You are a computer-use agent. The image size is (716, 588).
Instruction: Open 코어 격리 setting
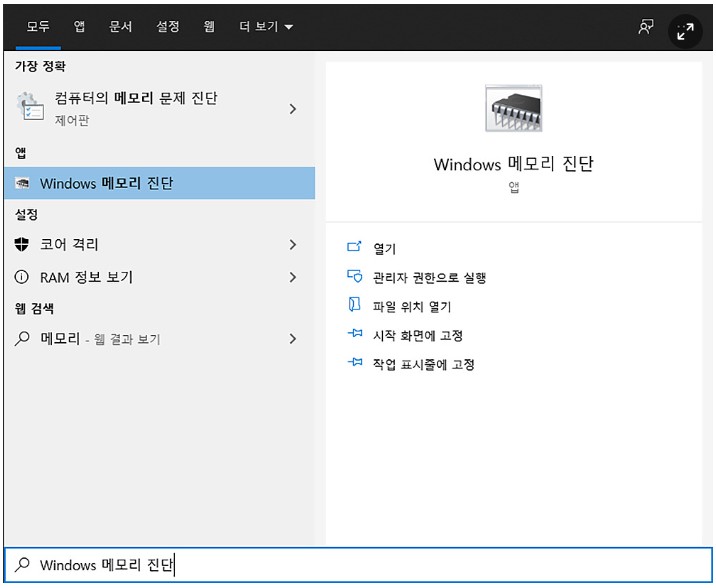tap(159, 245)
